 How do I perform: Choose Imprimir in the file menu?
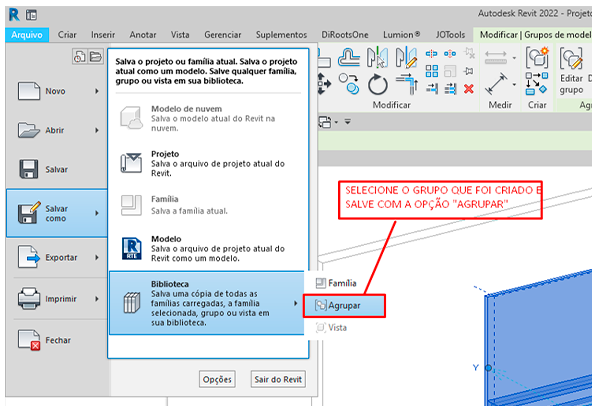coord(56,299)
